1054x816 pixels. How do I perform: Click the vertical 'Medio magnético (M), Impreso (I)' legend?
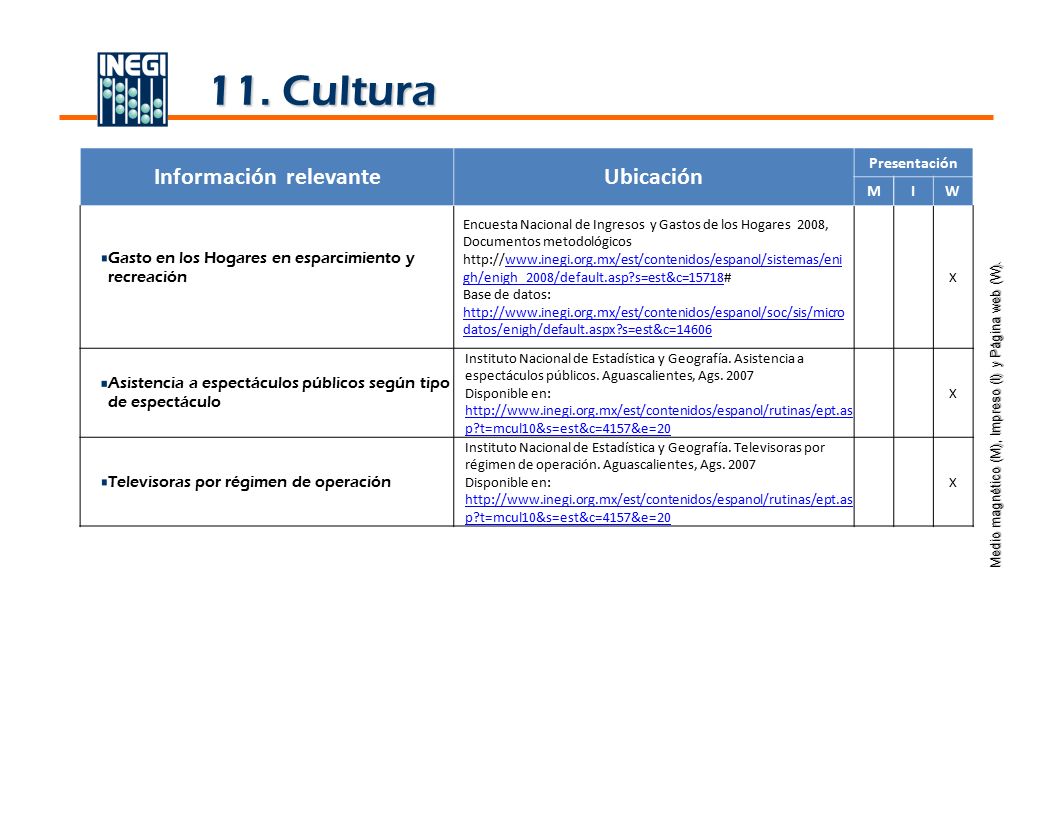click(x=996, y=415)
